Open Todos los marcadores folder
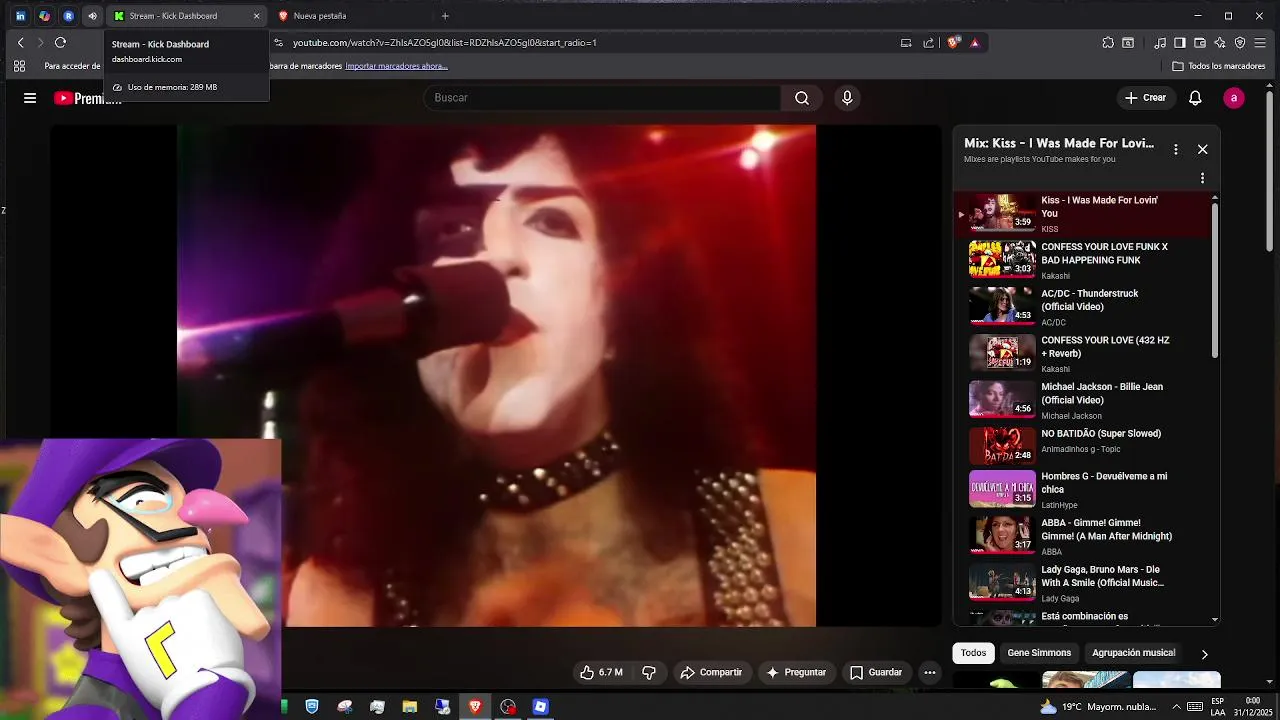1280x720 pixels. point(1218,66)
